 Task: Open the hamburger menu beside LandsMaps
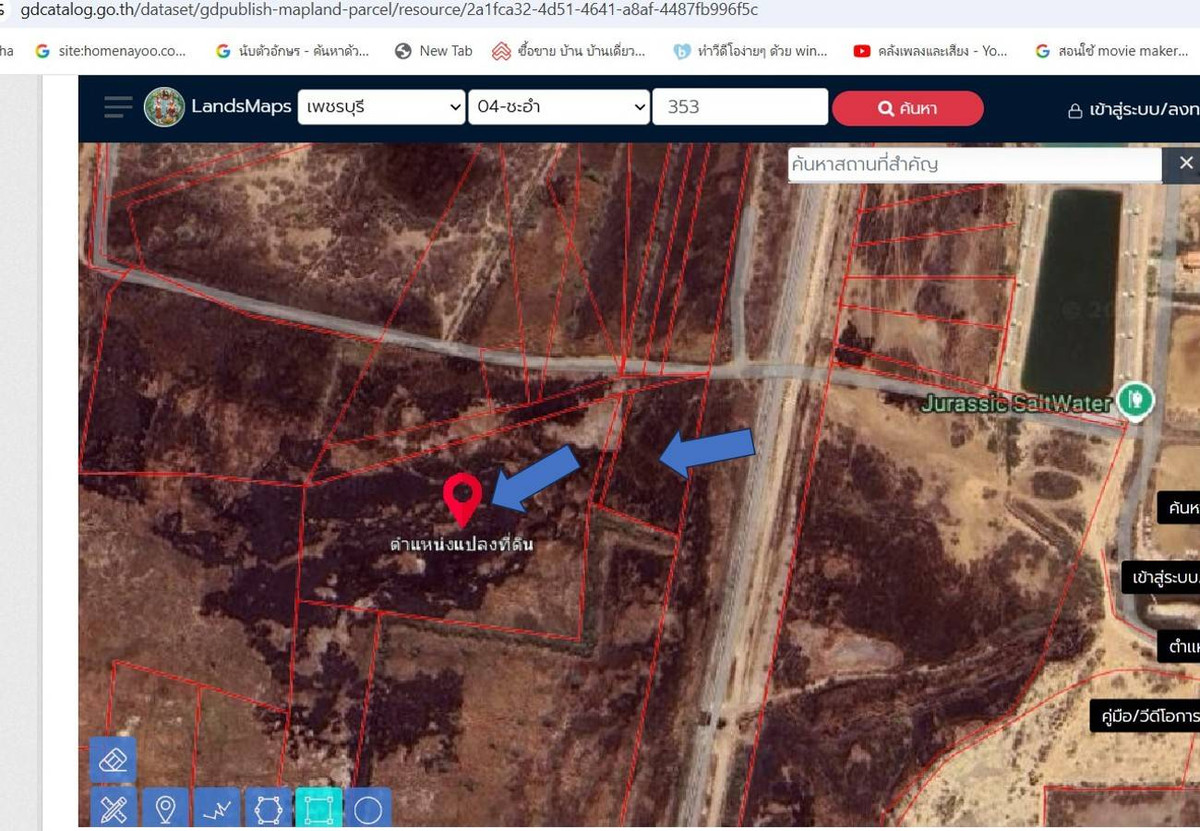point(117,107)
